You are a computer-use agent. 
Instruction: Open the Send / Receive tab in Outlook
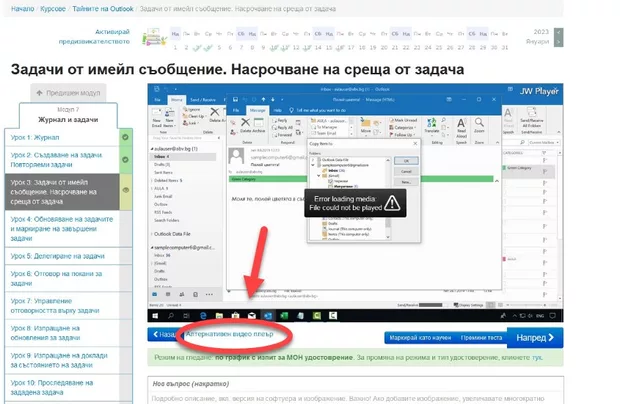coord(203,100)
